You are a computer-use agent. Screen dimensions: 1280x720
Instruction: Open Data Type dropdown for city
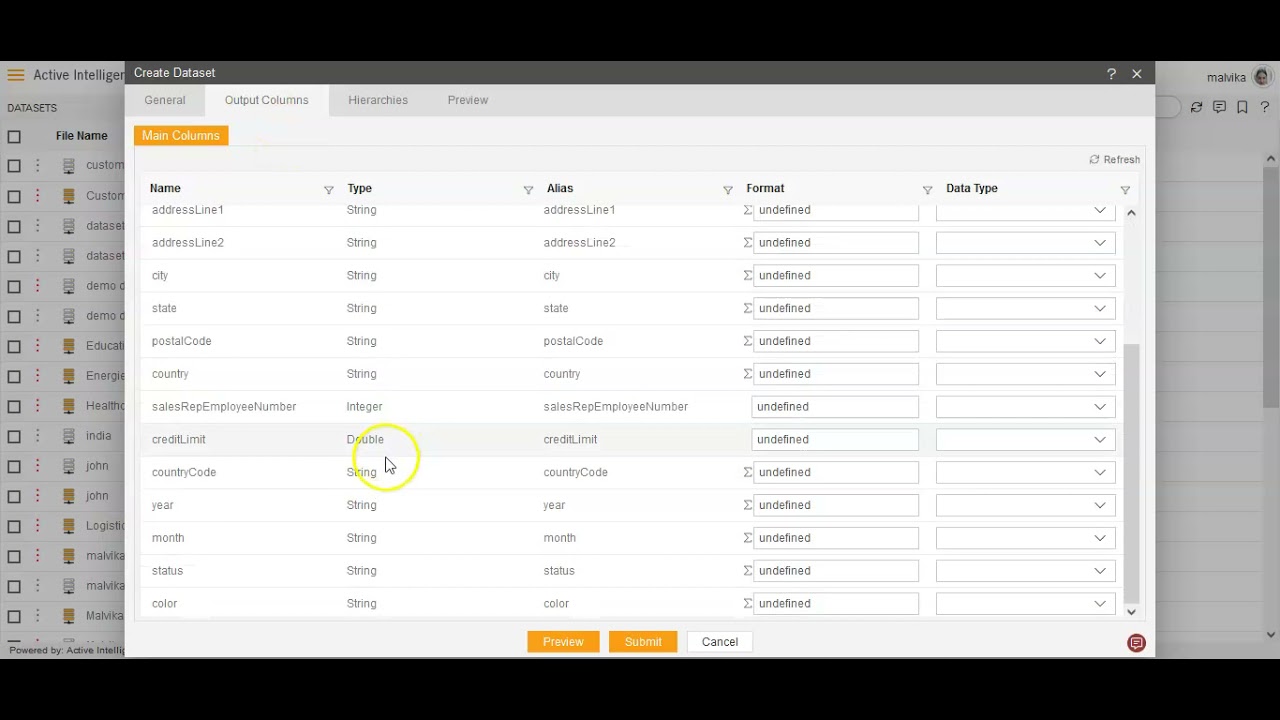pos(1025,275)
